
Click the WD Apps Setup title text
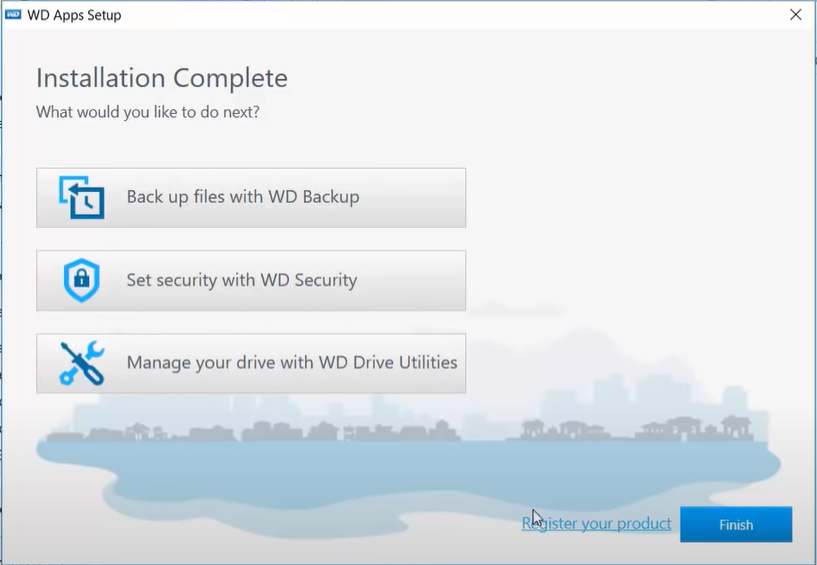[75, 15]
